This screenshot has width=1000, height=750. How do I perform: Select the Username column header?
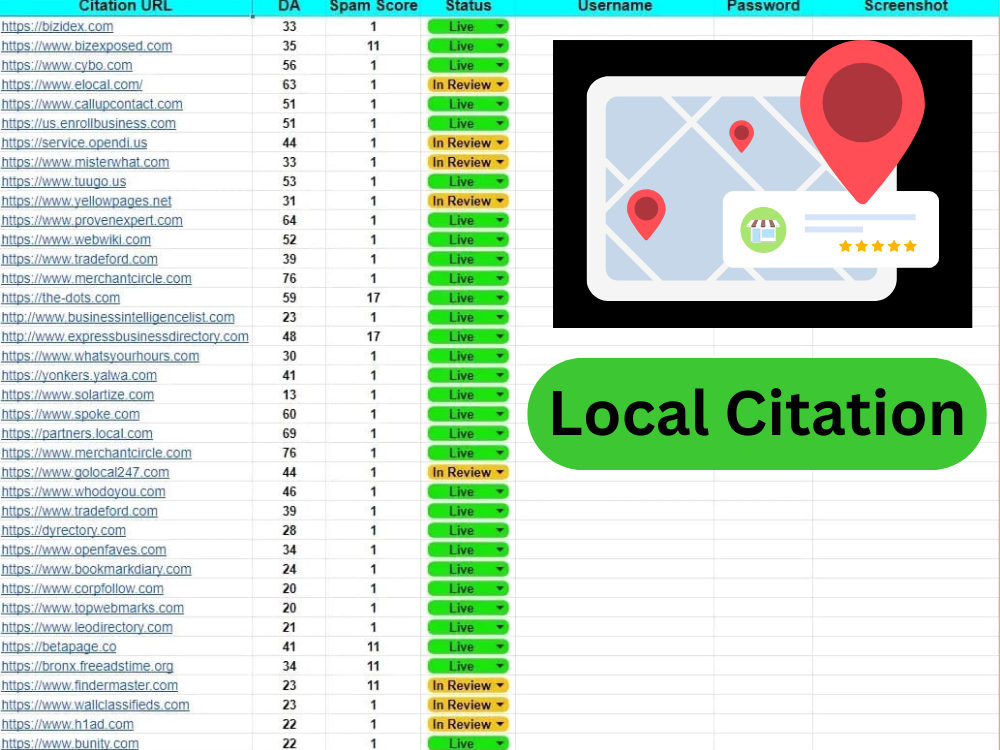coord(615,6)
